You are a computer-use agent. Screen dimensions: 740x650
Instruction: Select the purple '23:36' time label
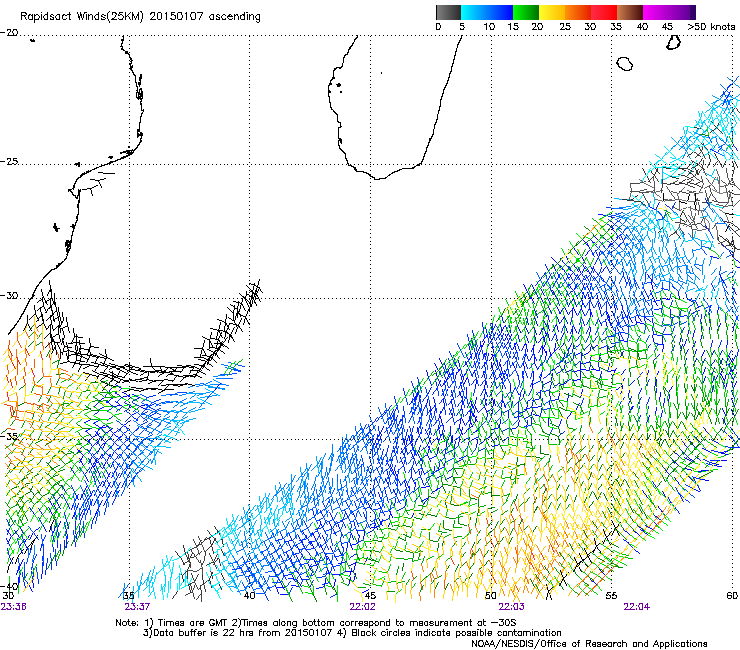pos(13,607)
